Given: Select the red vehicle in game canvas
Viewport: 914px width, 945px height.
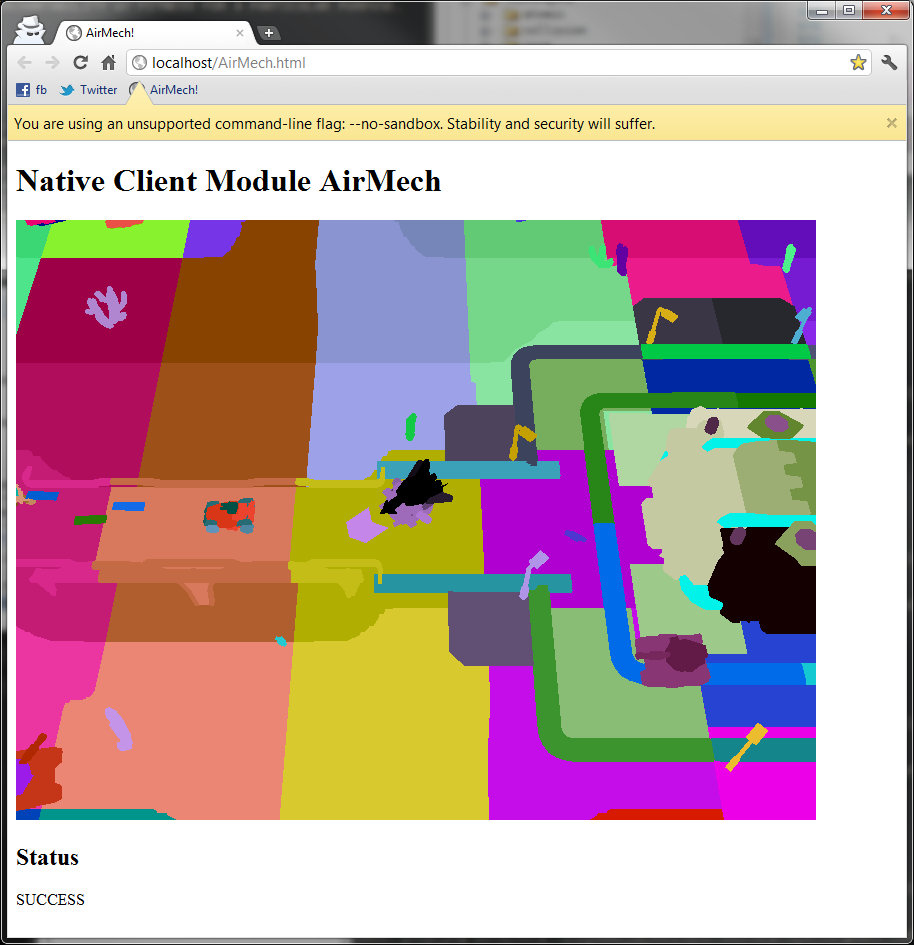Looking at the screenshot, I should 228,515.
